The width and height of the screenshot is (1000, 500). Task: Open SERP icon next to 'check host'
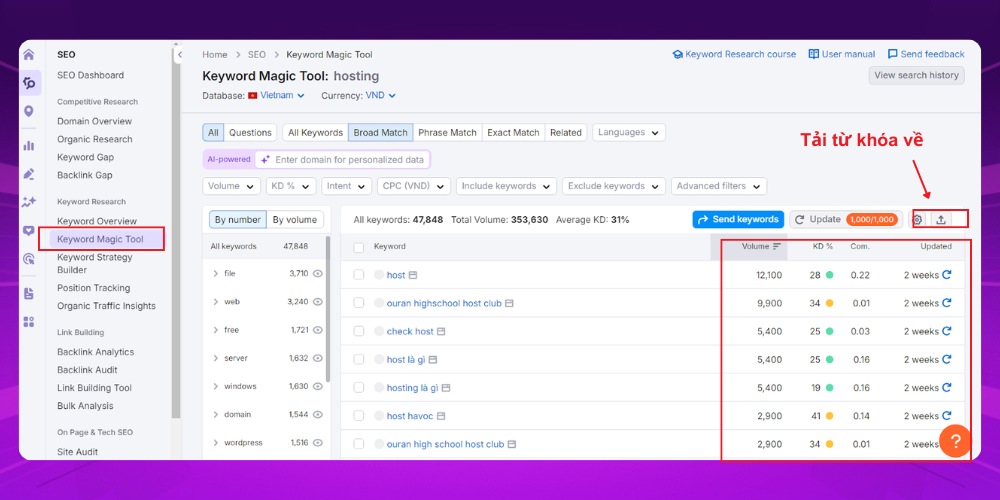(x=441, y=332)
